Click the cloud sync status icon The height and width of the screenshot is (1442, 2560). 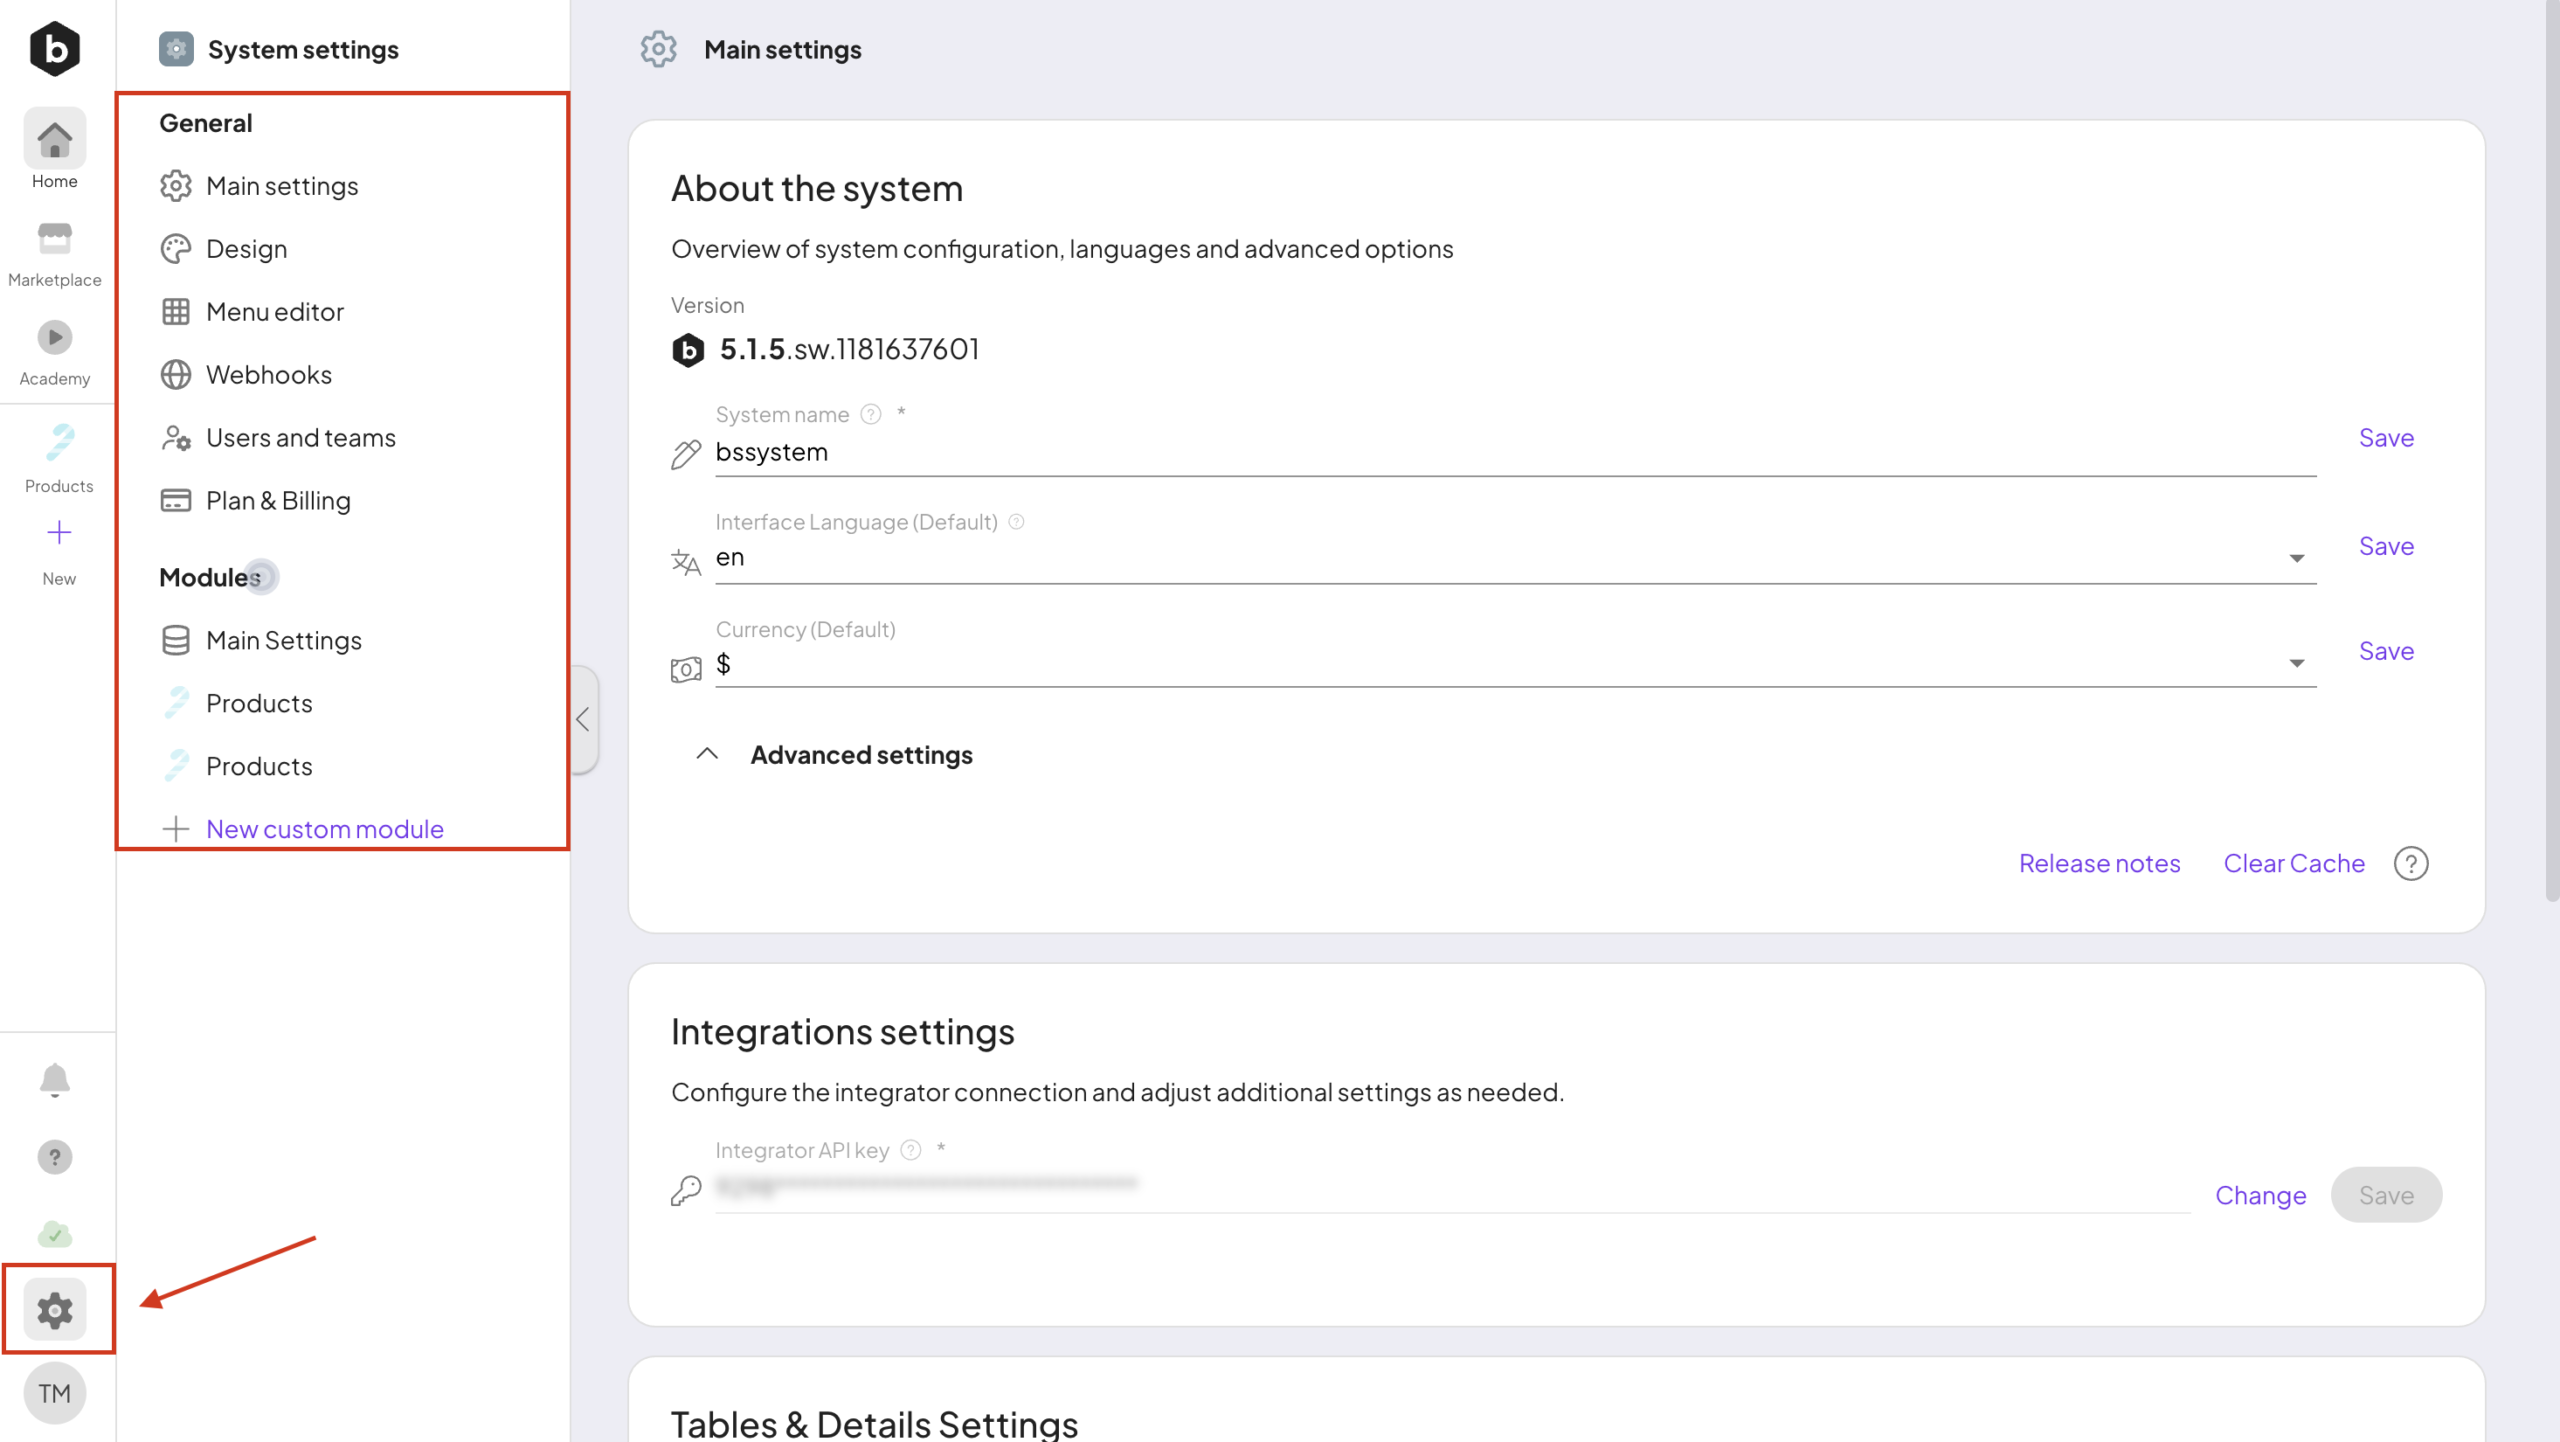tap(55, 1234)
